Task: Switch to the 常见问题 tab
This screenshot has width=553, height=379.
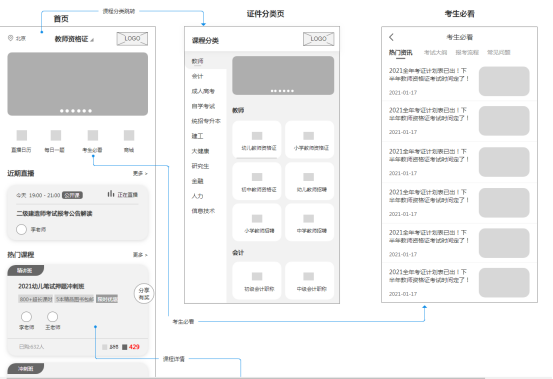Action: click(499, 53)
